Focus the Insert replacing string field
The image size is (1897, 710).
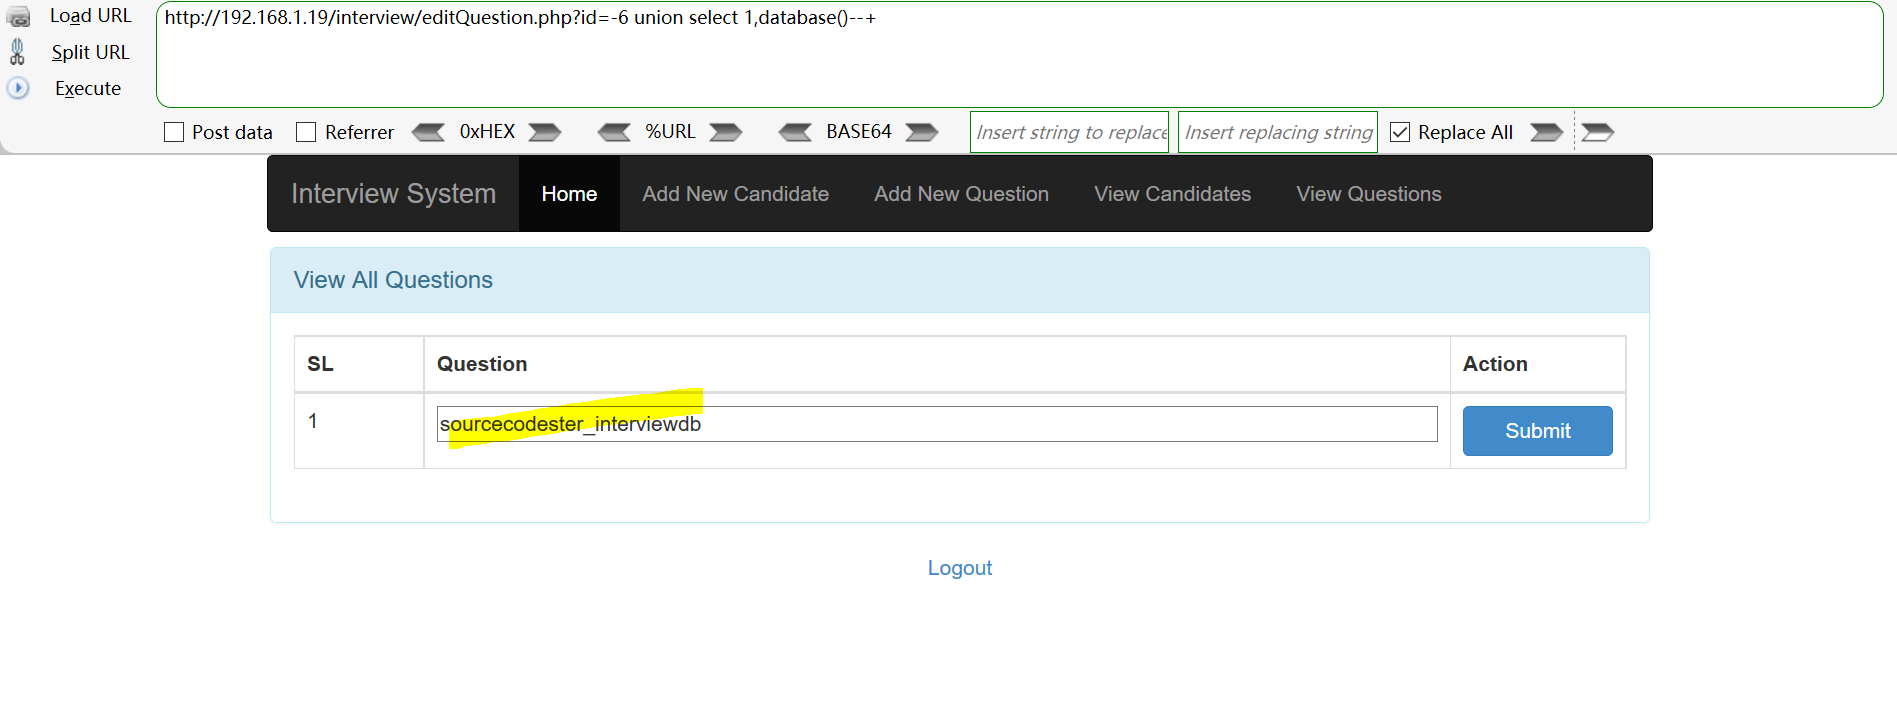coord(1278,132)
